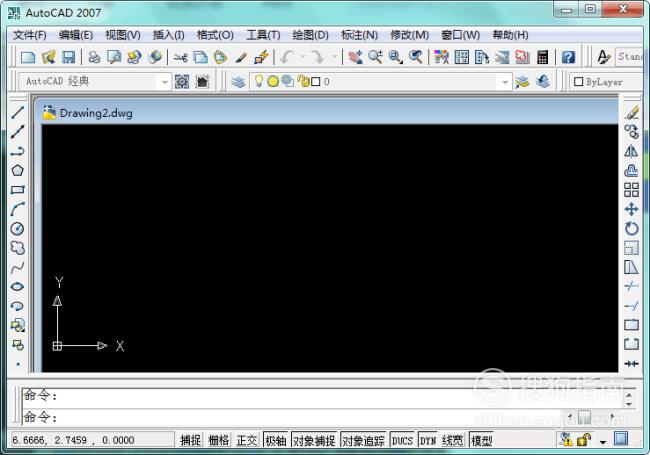
Task: Open the Layer Properties Manager icon
Action: (x=238, y=82)
